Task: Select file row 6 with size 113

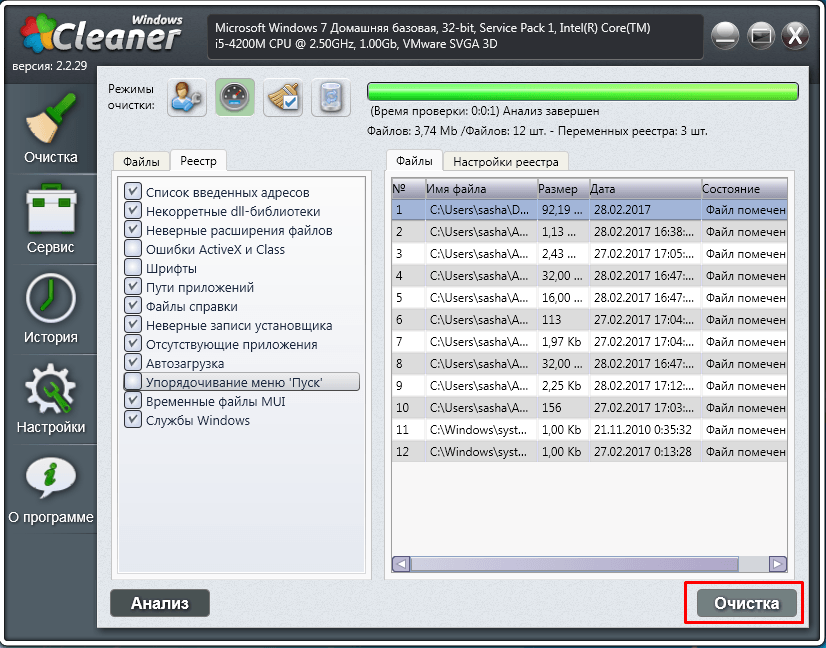Action: pyautogui.click(x=589, y=320)
